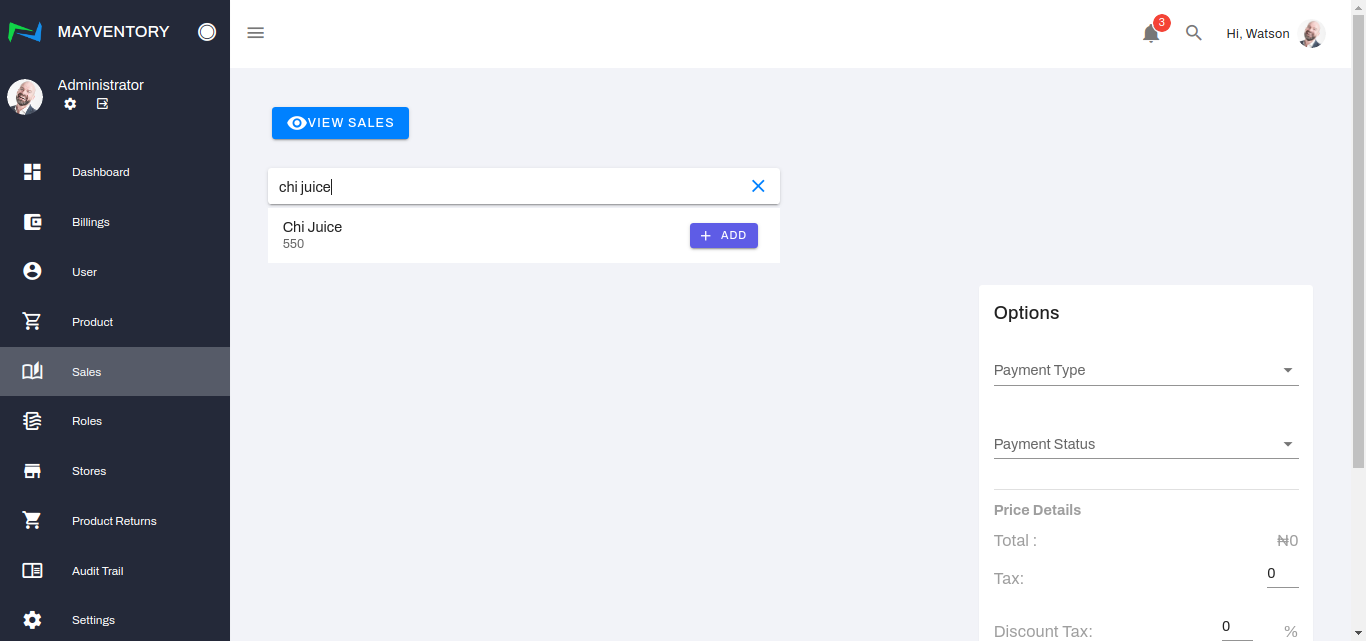Clear the product search with X icon
The image size is (1366, 641).
[x=758, y=186]
